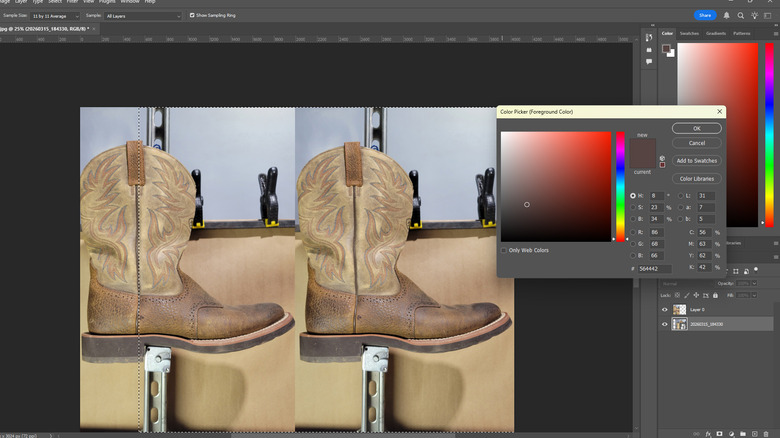Select the R red radio button
This screenshot has width=780, height=438.
coord(633,232)
